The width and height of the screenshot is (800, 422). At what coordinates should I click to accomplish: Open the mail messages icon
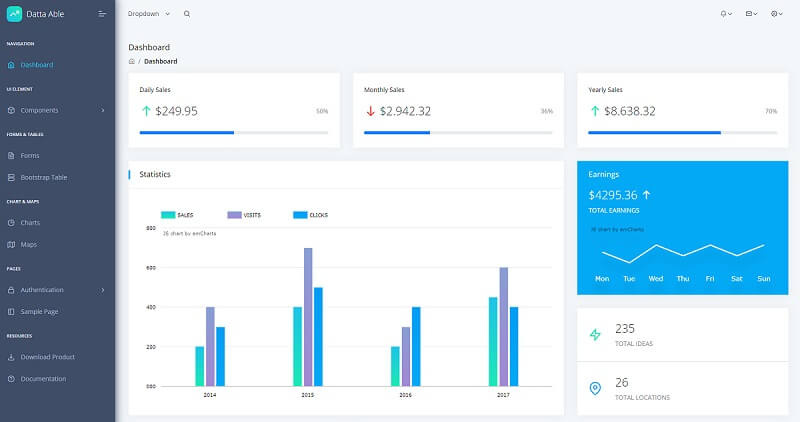point(750,14)
